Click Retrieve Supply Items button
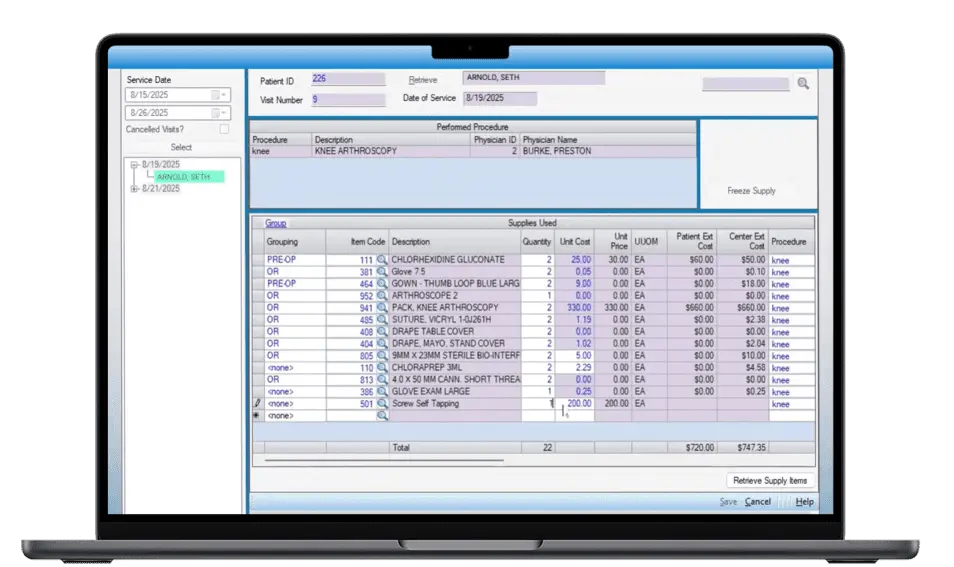Screen dimensions: 954x567 (x=770, y=481)
